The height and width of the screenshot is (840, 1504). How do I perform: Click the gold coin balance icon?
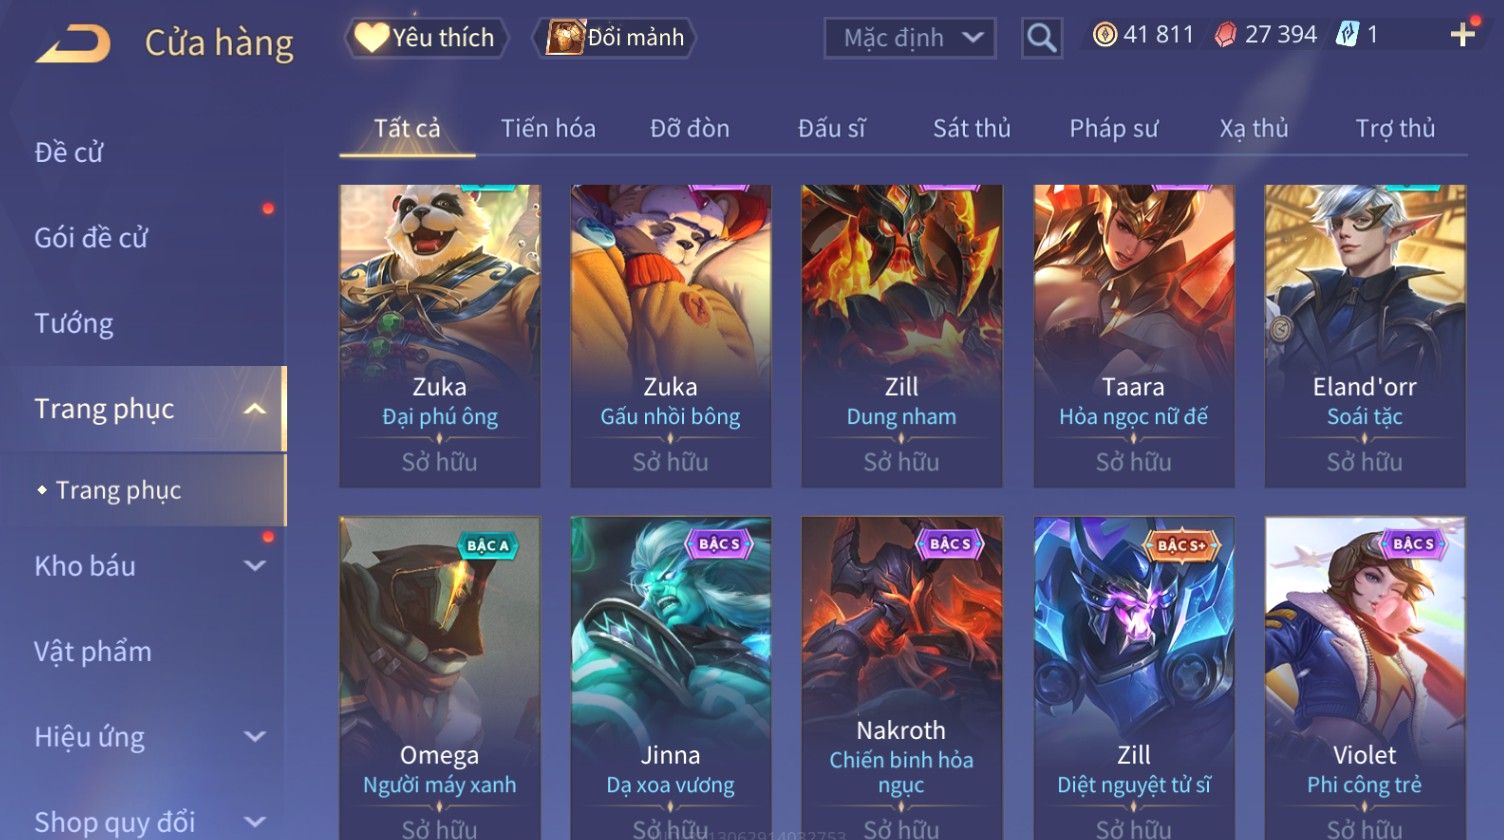(x=1104, y=35)
